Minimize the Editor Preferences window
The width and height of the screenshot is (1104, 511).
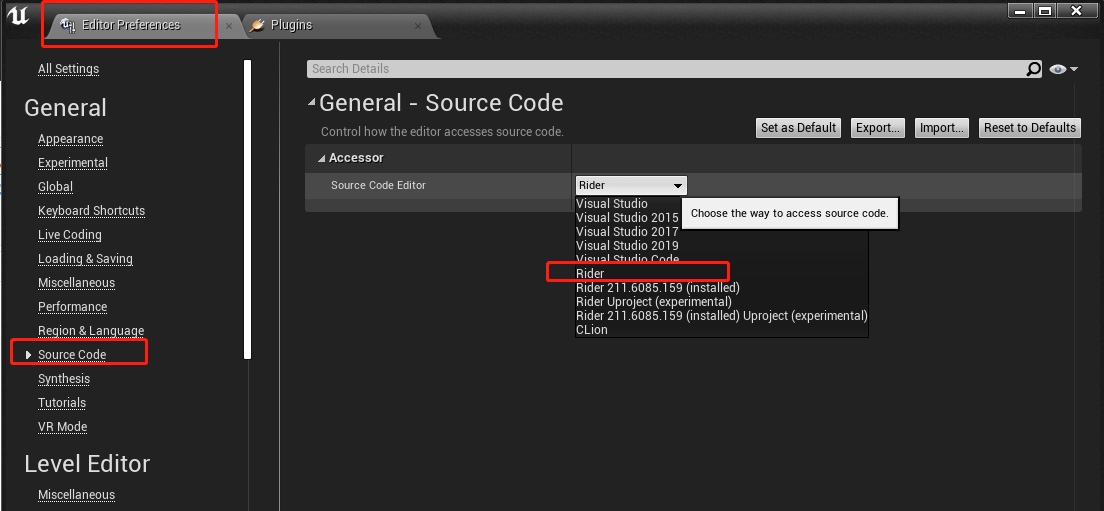click(x=1020, y=11)
